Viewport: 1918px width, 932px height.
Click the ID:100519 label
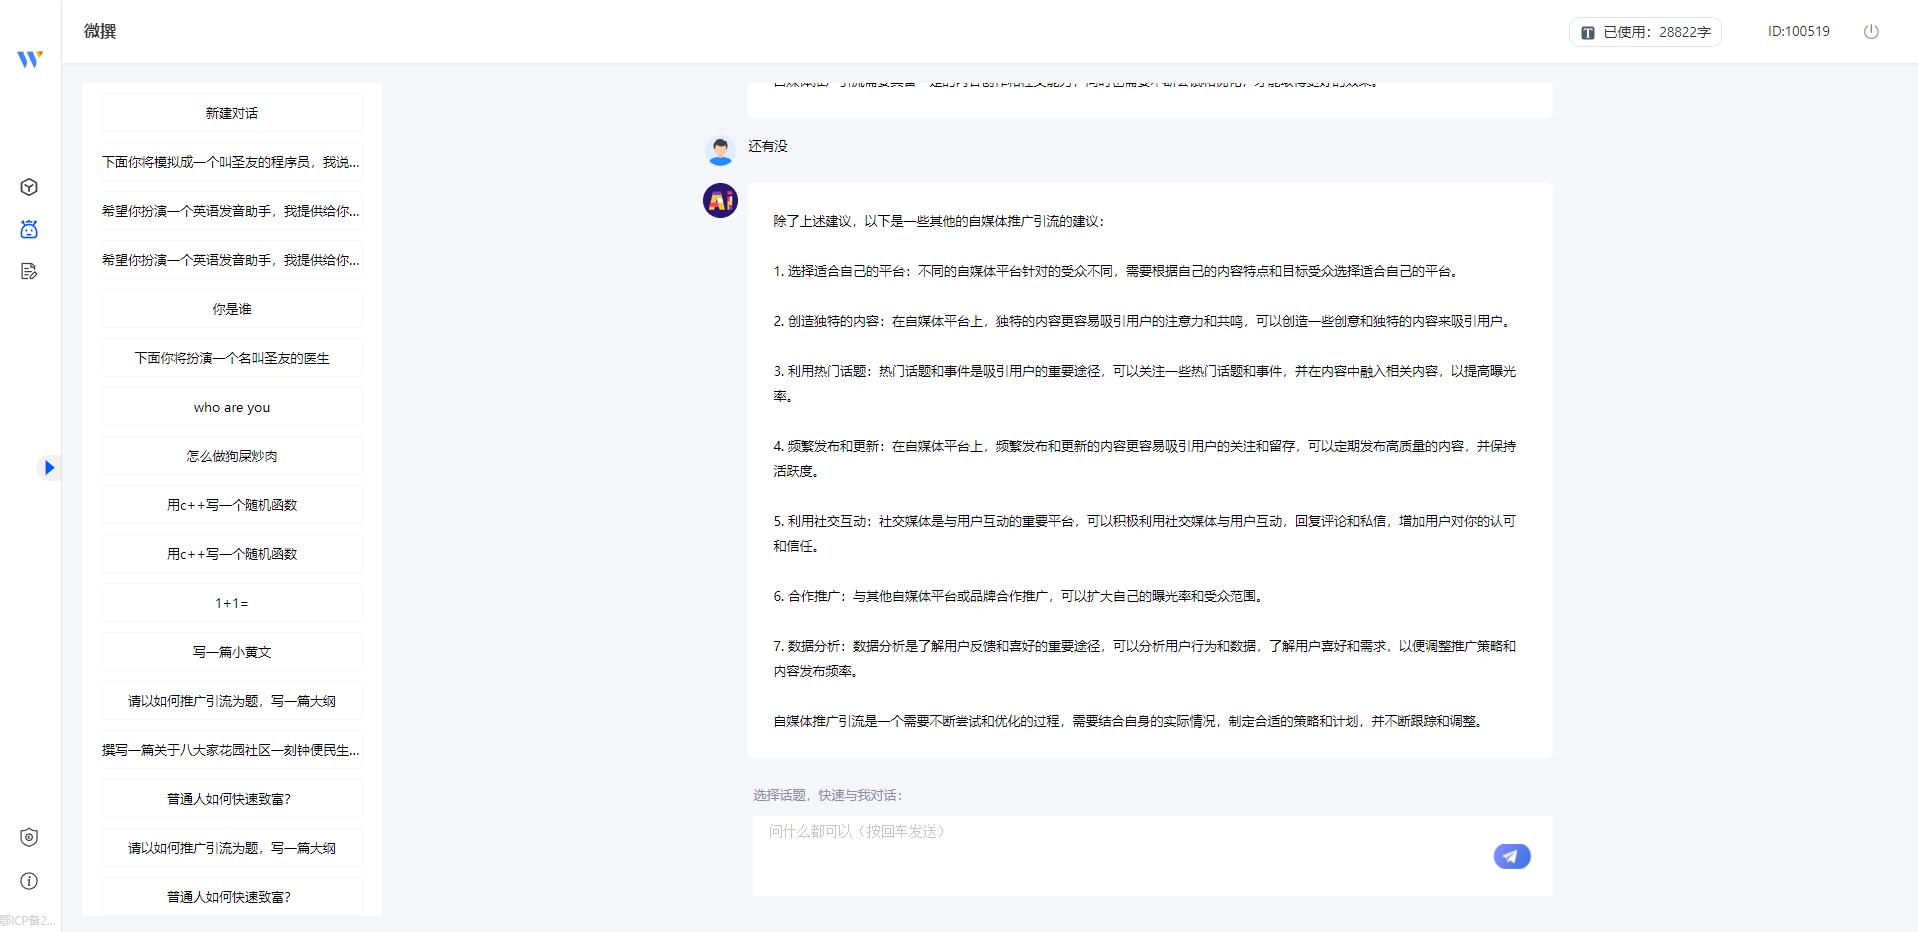point(1798,31)
